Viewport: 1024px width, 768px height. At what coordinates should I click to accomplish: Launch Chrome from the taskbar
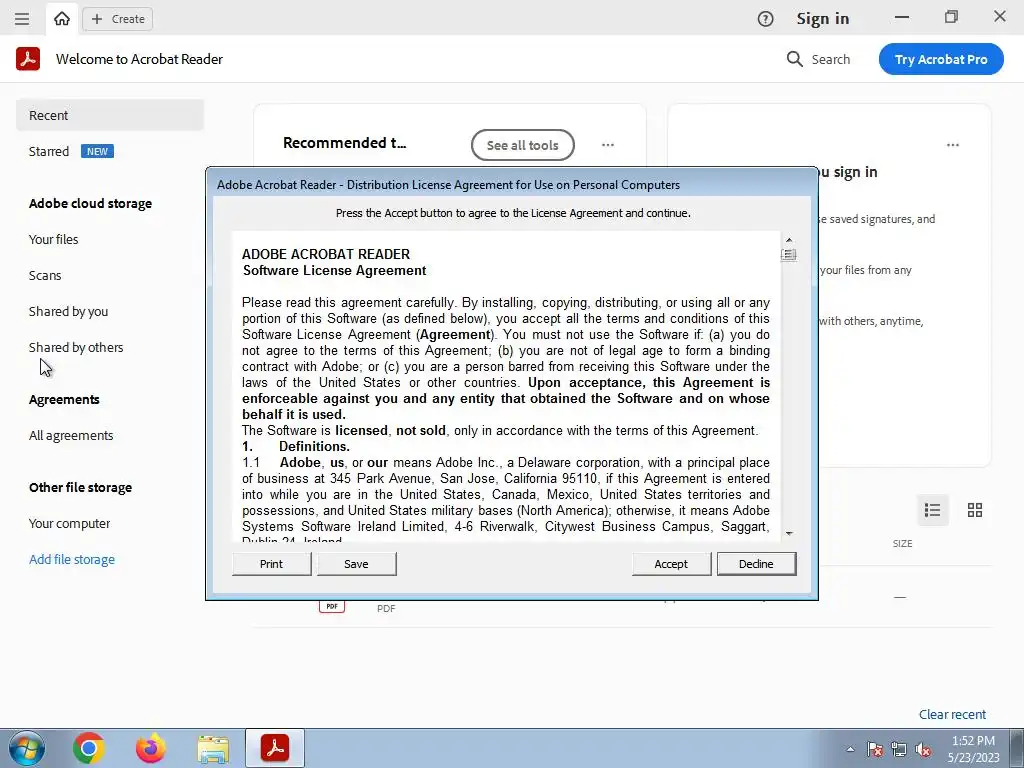point(89,748)
